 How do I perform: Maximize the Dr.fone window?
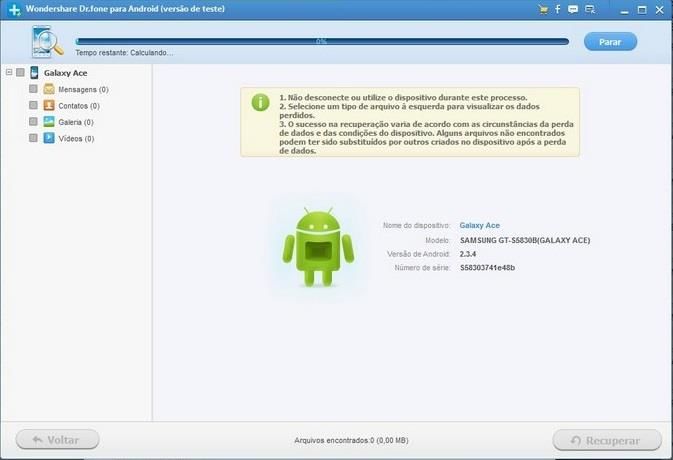(x=642, y=9)
